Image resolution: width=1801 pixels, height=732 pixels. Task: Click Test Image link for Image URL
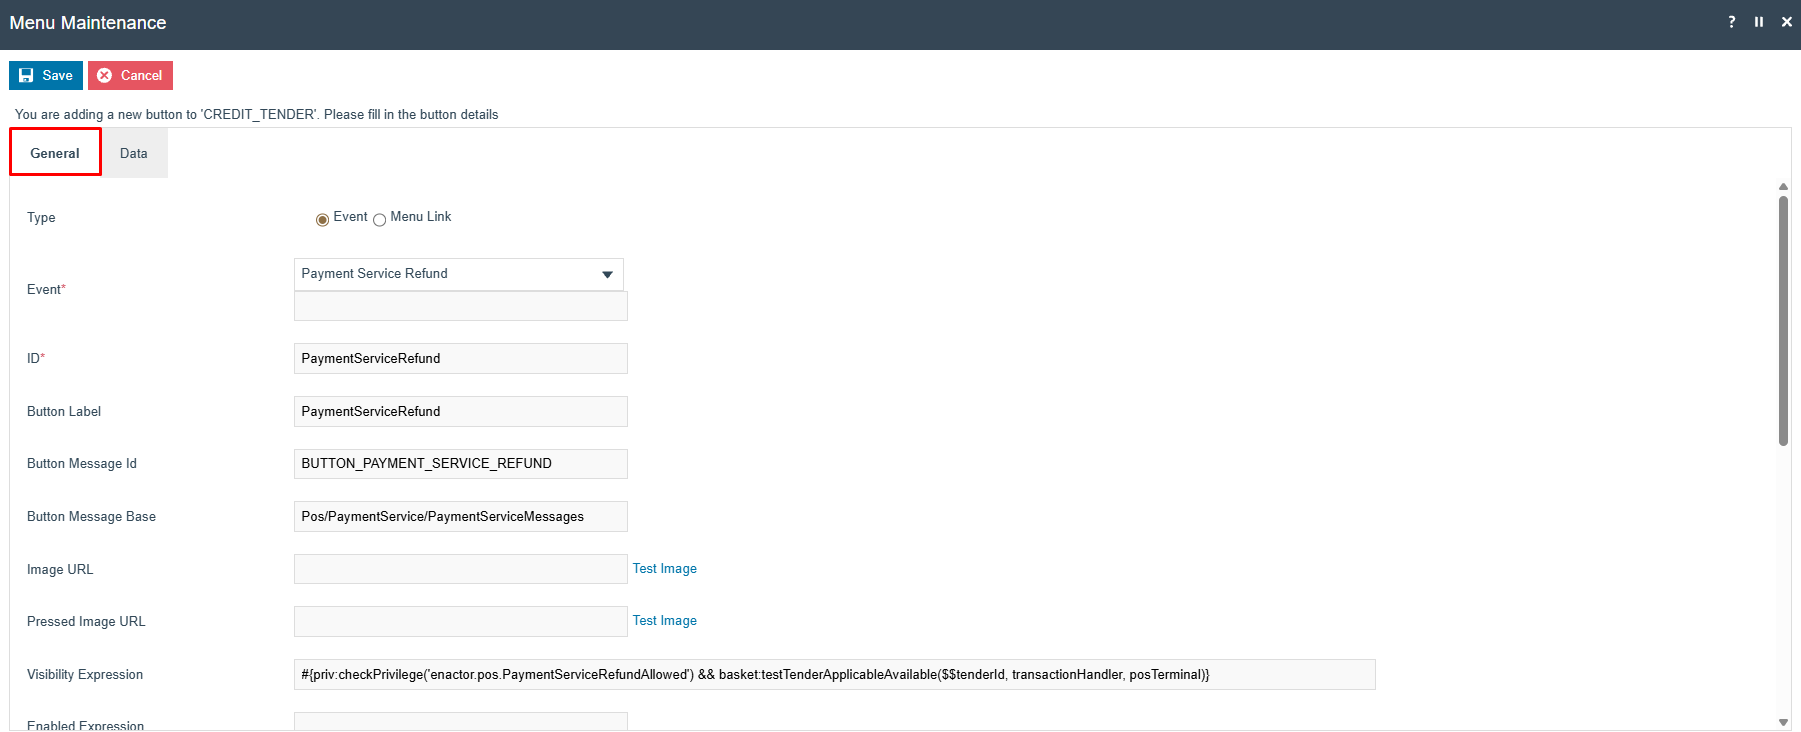pos(665,568)
